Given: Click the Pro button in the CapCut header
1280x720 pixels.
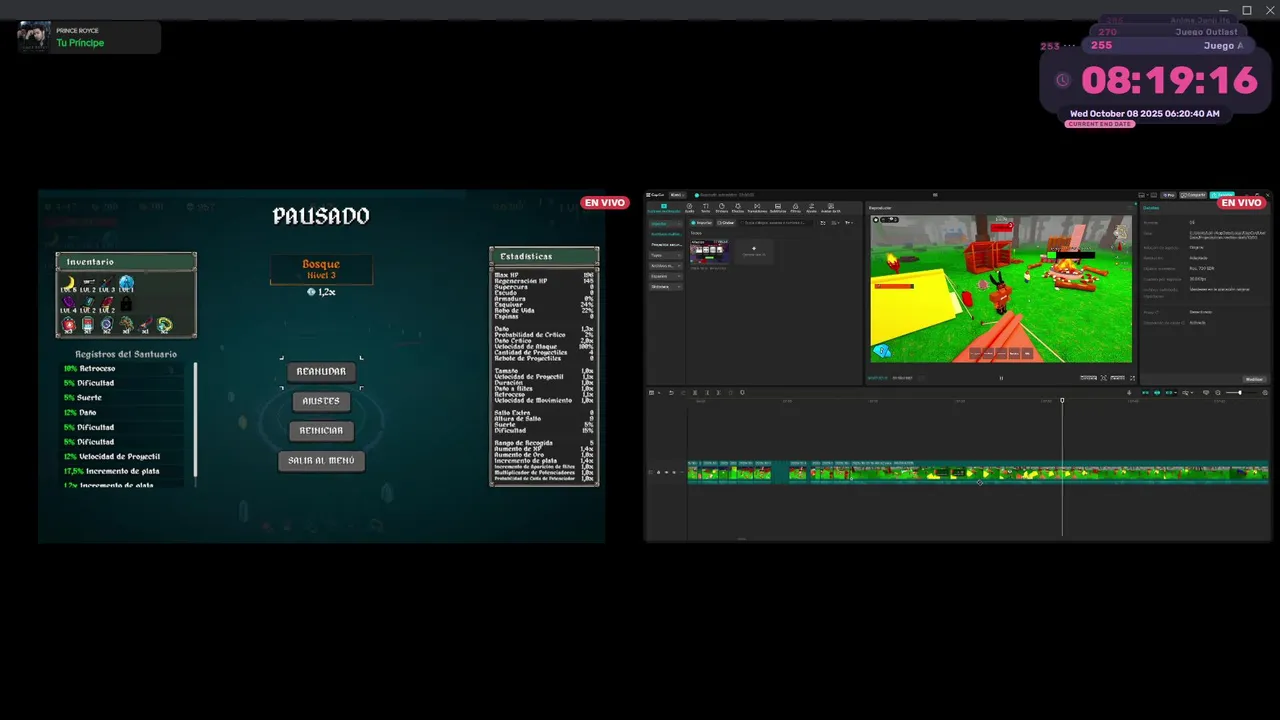Looking at the screenshot, I should point(1168,195).
